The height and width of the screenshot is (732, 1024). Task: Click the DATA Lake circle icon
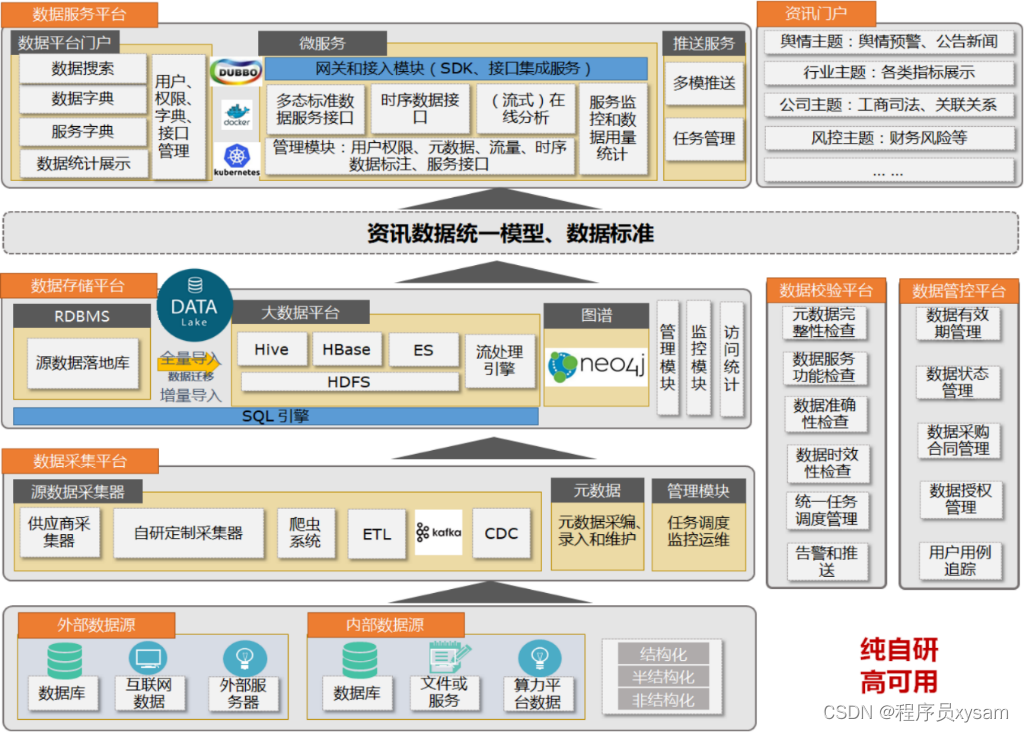pyautogui.click(x=194, y=306)
